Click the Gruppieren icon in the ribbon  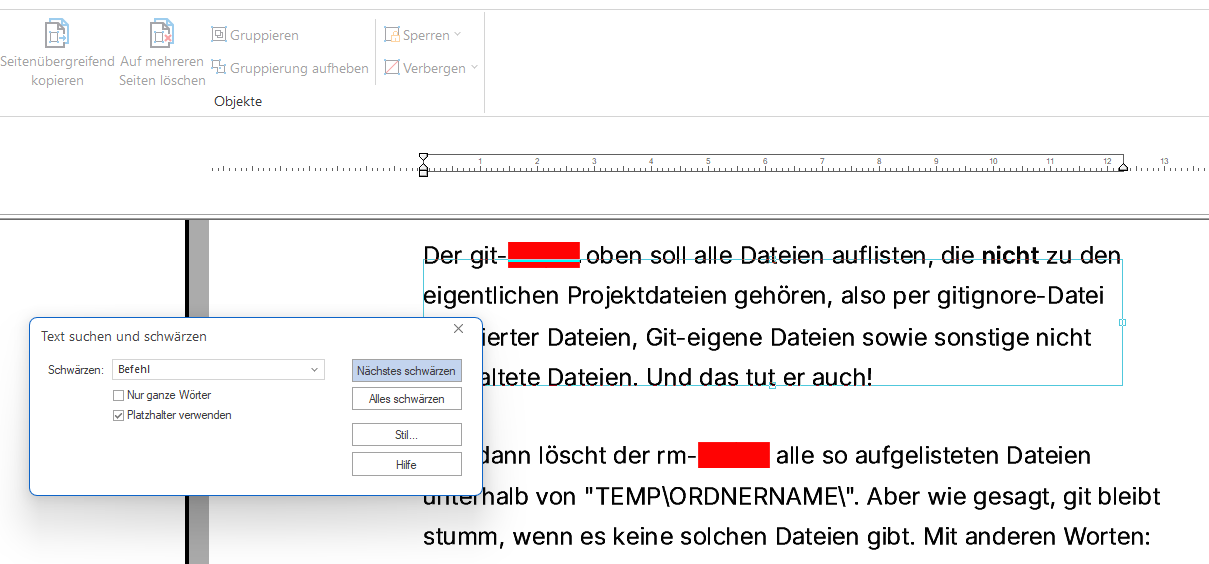click(x=219, y=35)
